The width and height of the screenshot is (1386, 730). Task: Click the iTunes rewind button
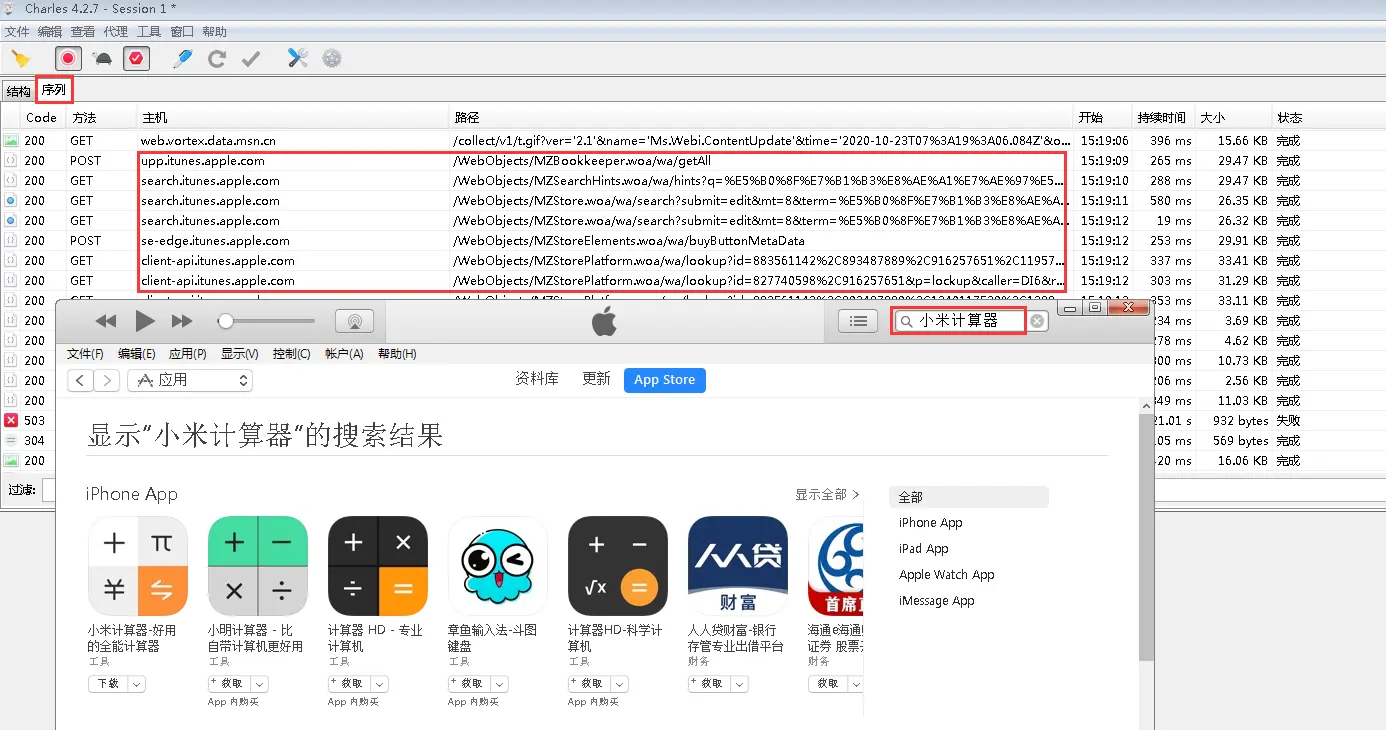pos(106,321)
